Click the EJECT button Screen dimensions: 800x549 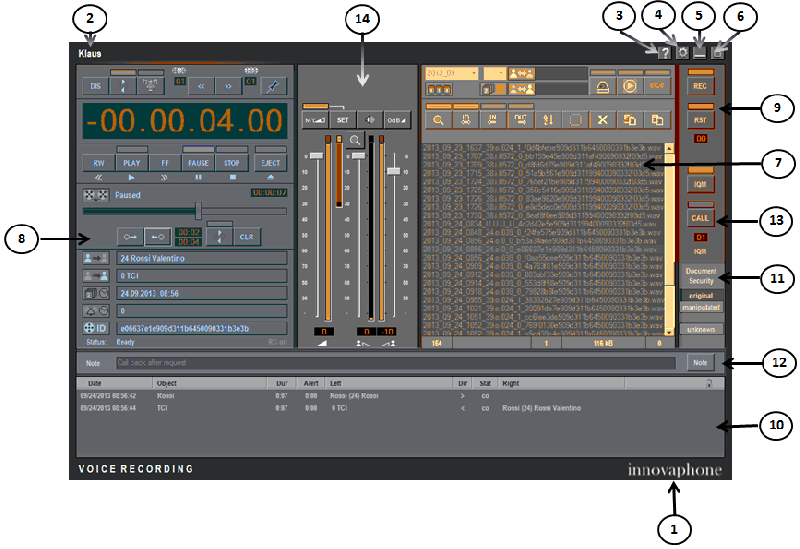pyautogui.click(x=269, y=161)
